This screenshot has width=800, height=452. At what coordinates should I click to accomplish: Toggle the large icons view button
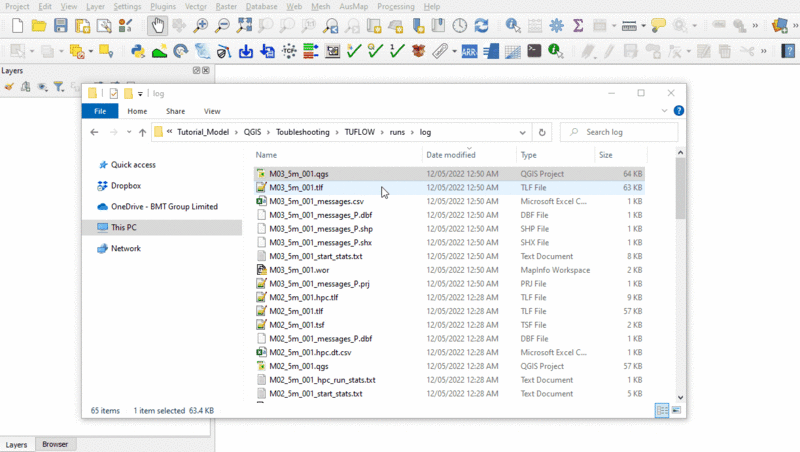tap(676, 410)
